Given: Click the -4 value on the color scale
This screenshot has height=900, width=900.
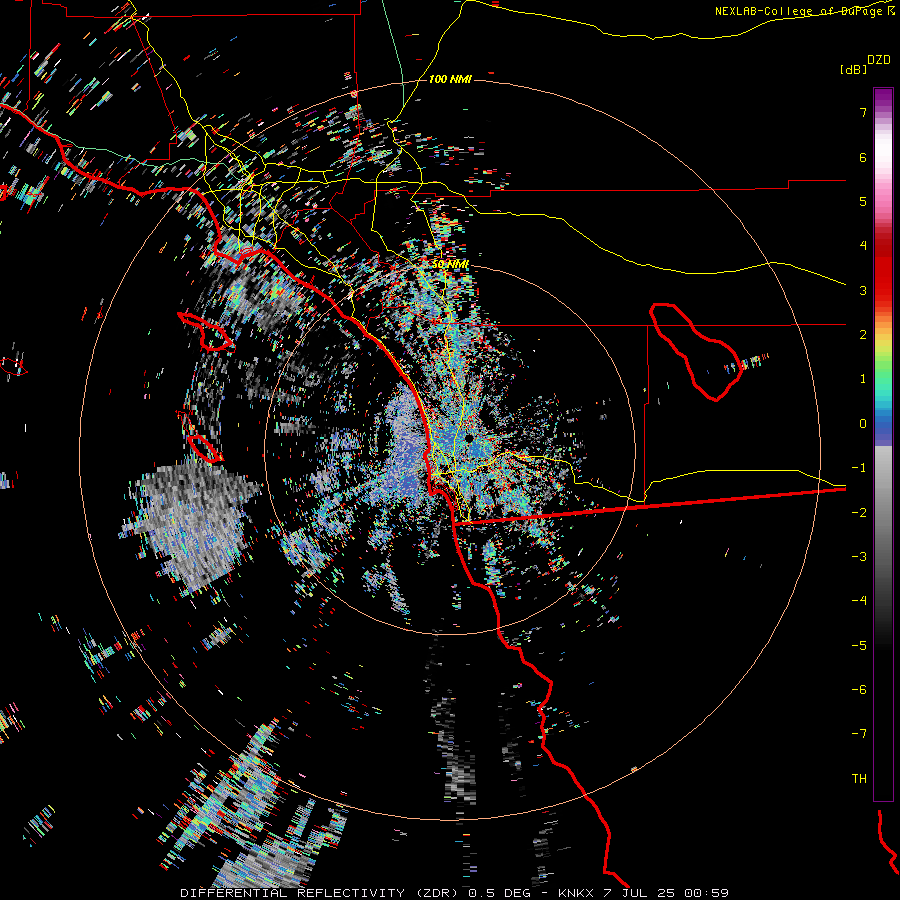Looking at the screenshot, I should (x=859, y=601).
